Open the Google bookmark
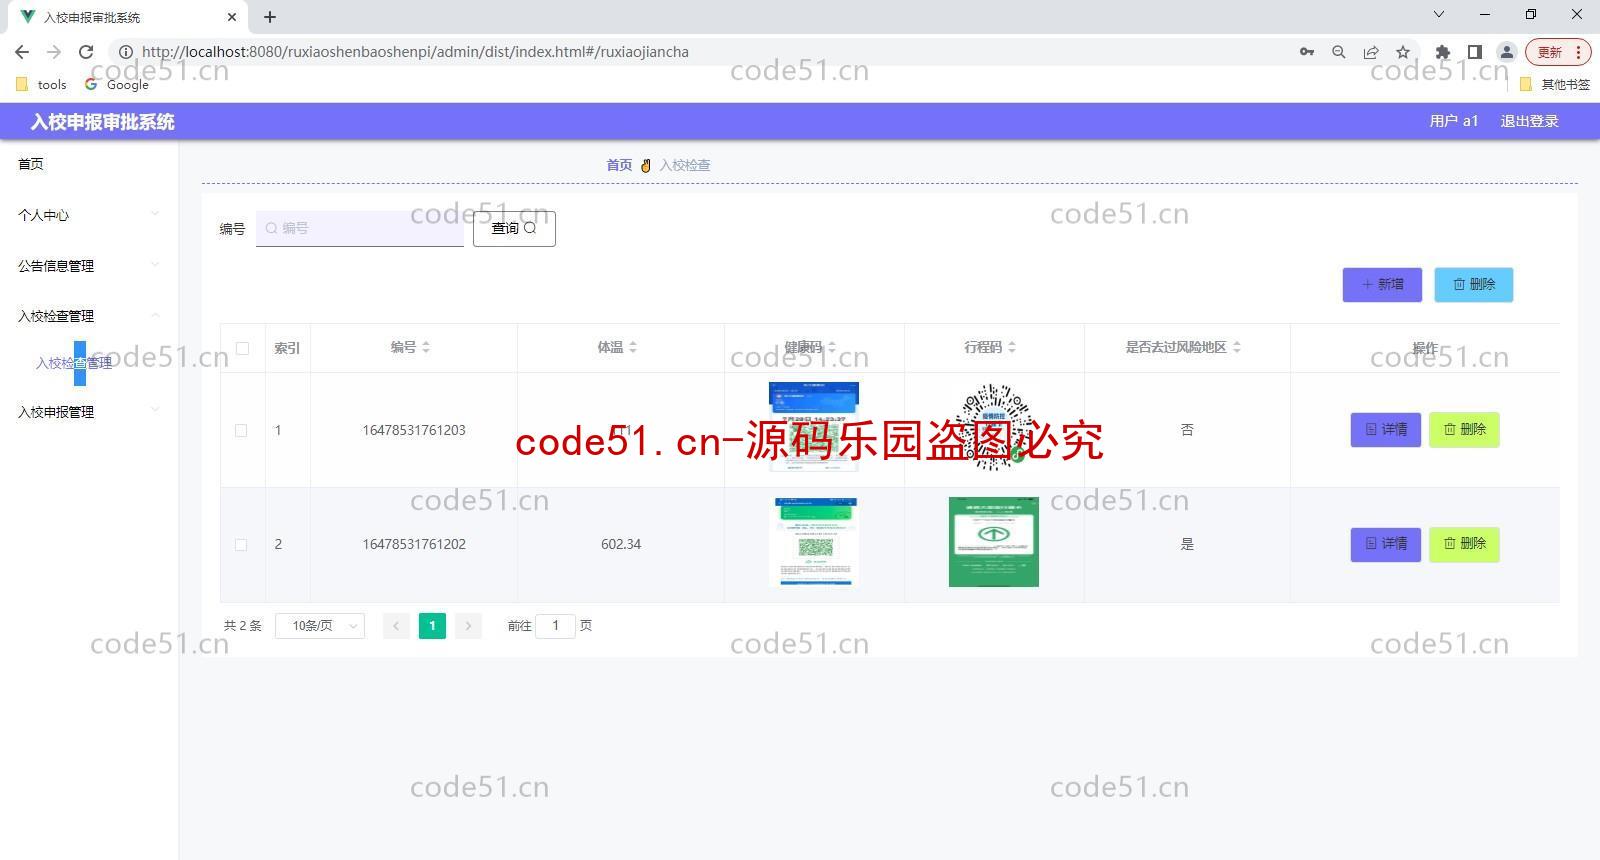Screen dimensions: 1600x860 117,85
